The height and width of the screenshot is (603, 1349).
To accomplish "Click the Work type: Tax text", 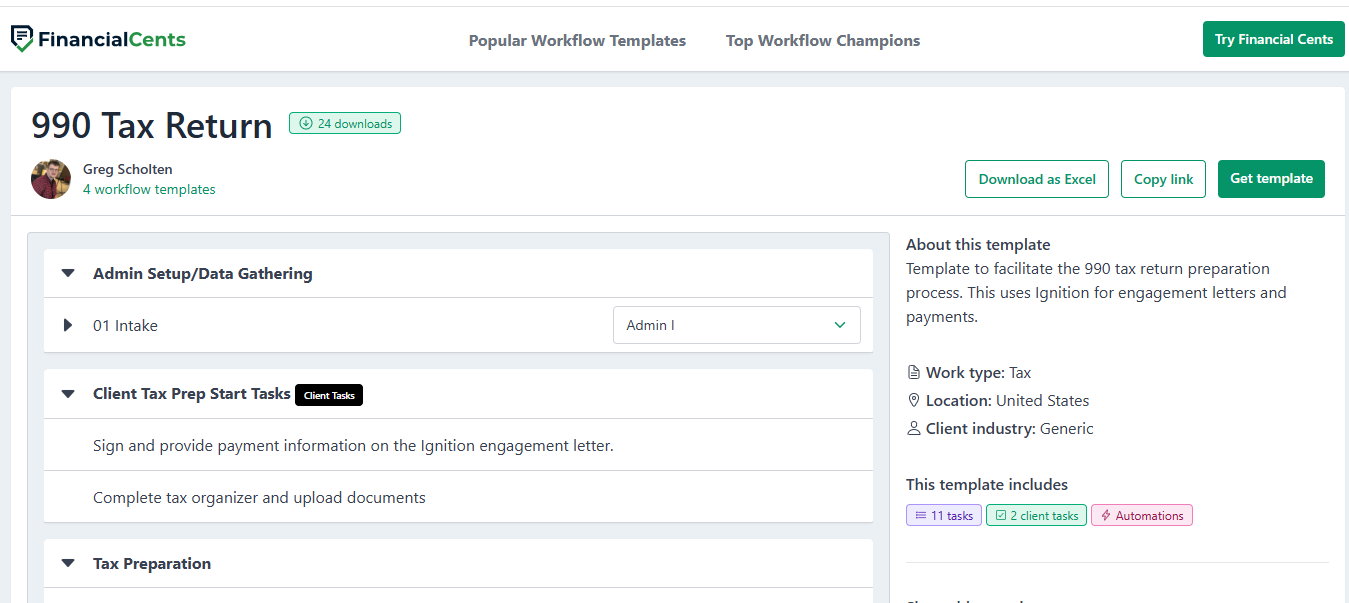I will tap(978, 373).
